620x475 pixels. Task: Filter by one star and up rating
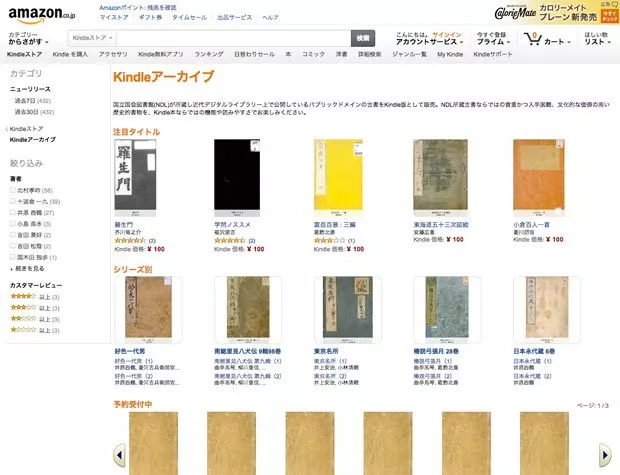click(35, 330)
